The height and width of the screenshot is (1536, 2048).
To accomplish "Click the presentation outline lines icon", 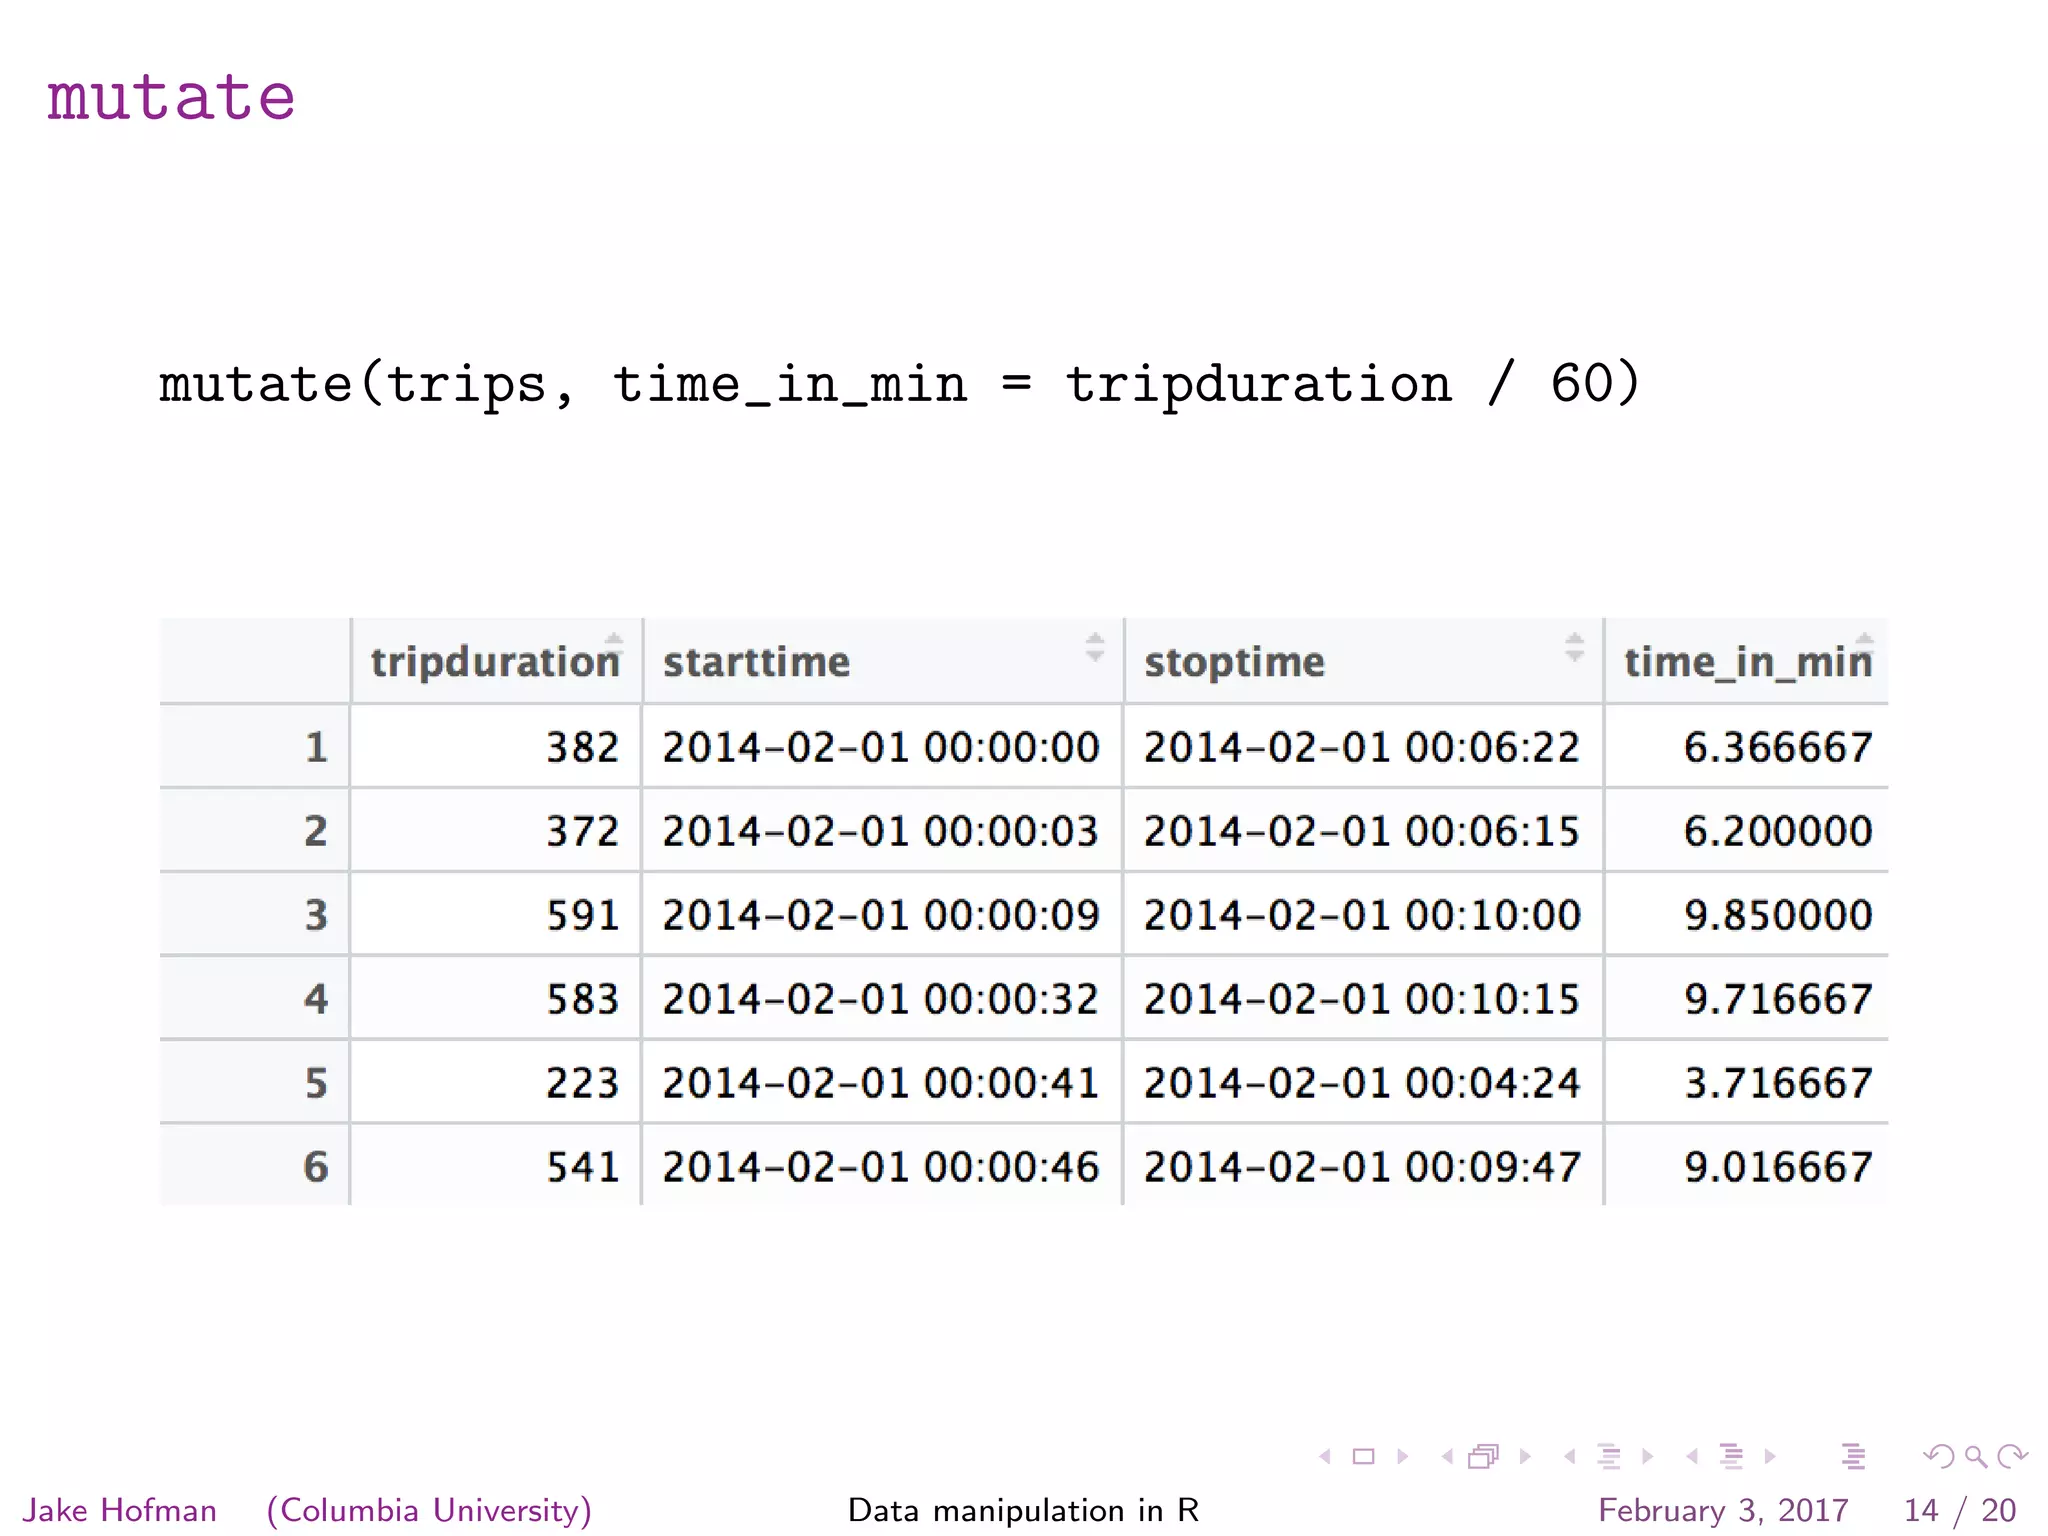I will coord(1853,1457).
